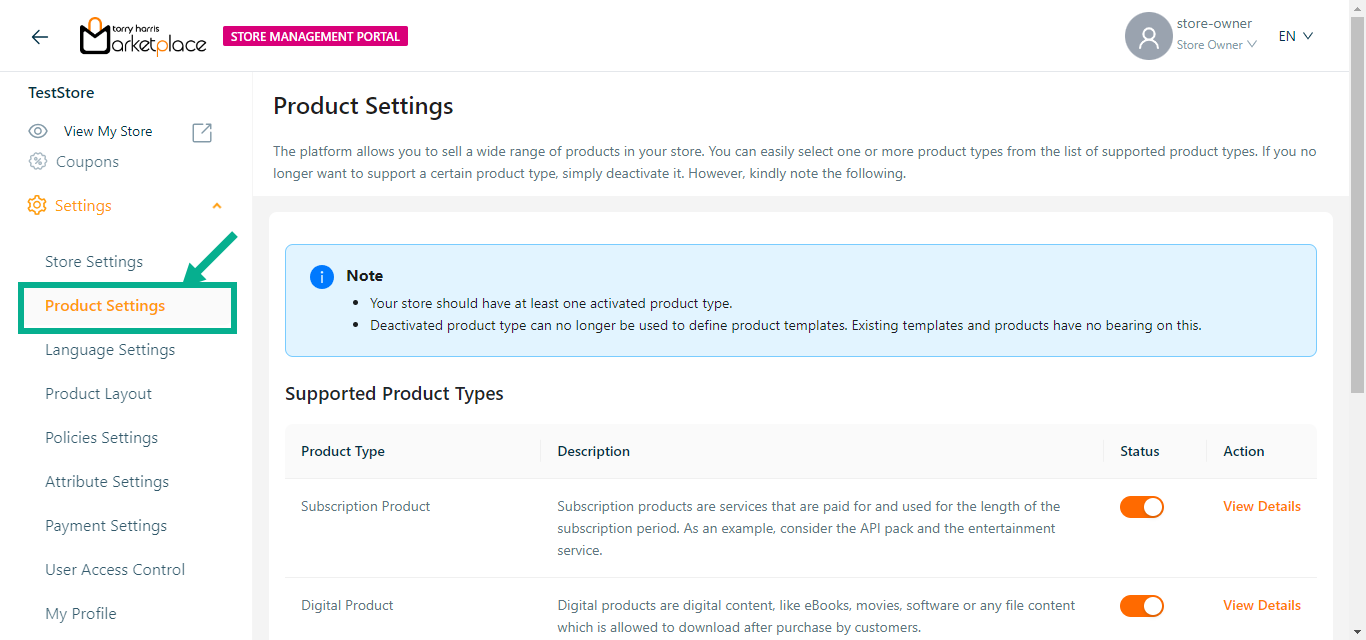Screen dimensions: 1366x640
Task: Click the eye icon beside View My Store
Action: pos(38,131)
